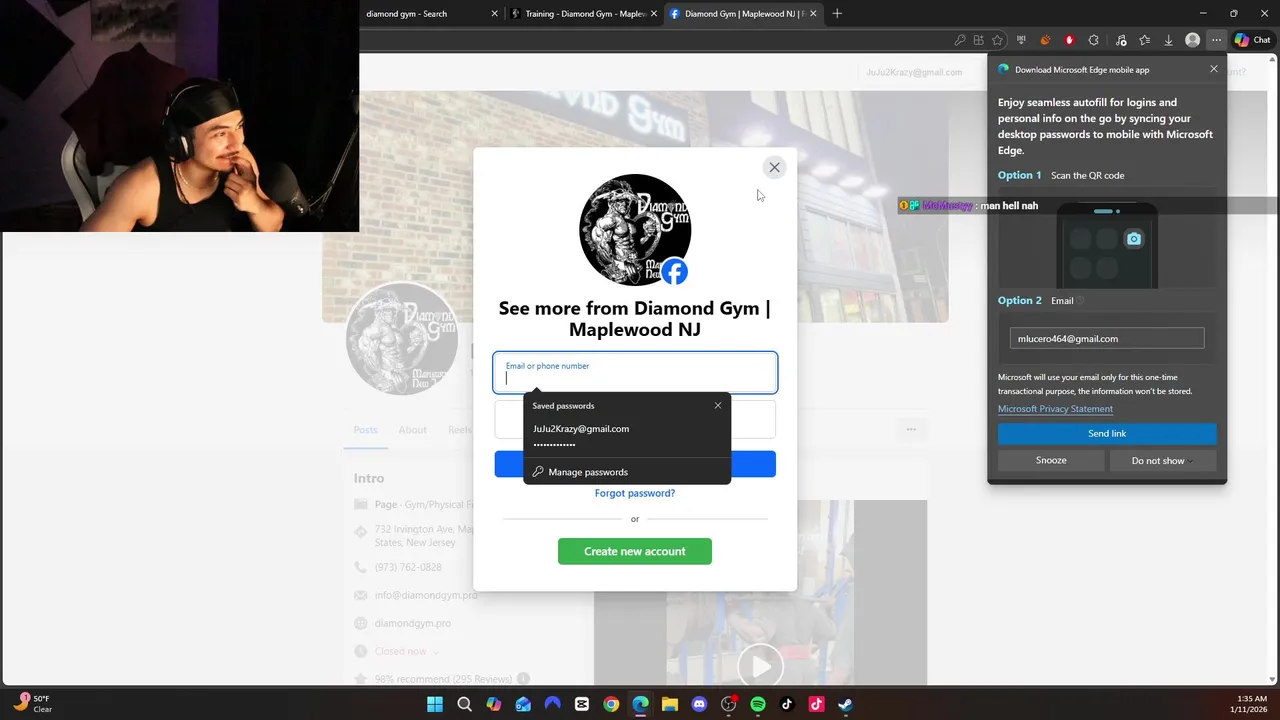Click the orange acorn extension icon
Viewport: 1280px width, 720px height.
[x=1045, y=40]
